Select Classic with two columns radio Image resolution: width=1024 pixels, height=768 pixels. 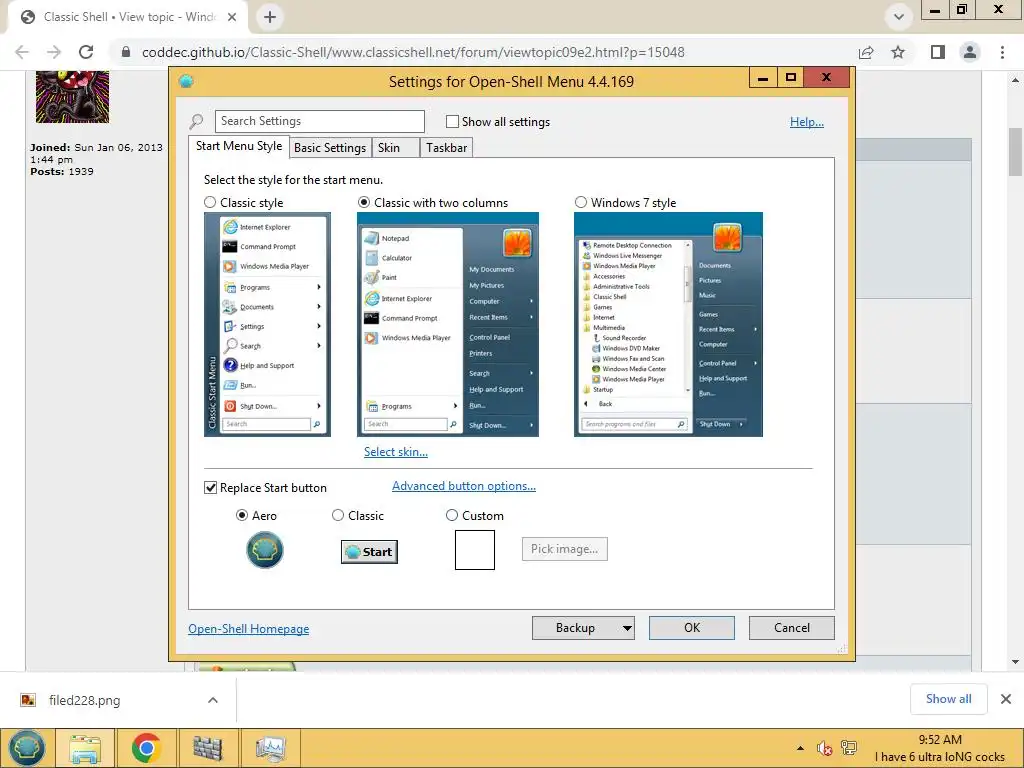[x=364, y=202]
